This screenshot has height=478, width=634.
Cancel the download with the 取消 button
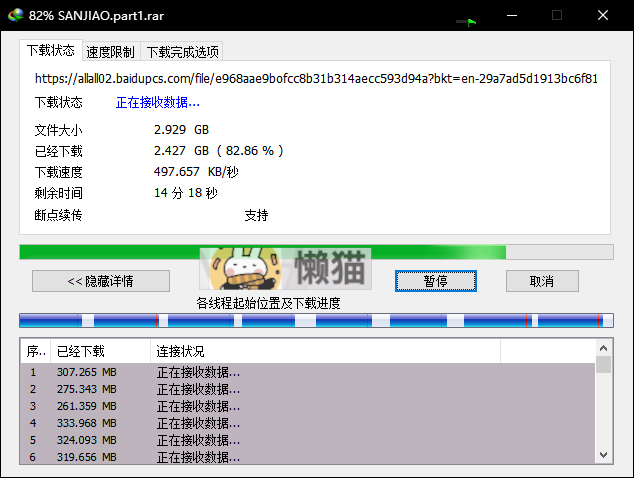tap(541, 281)
